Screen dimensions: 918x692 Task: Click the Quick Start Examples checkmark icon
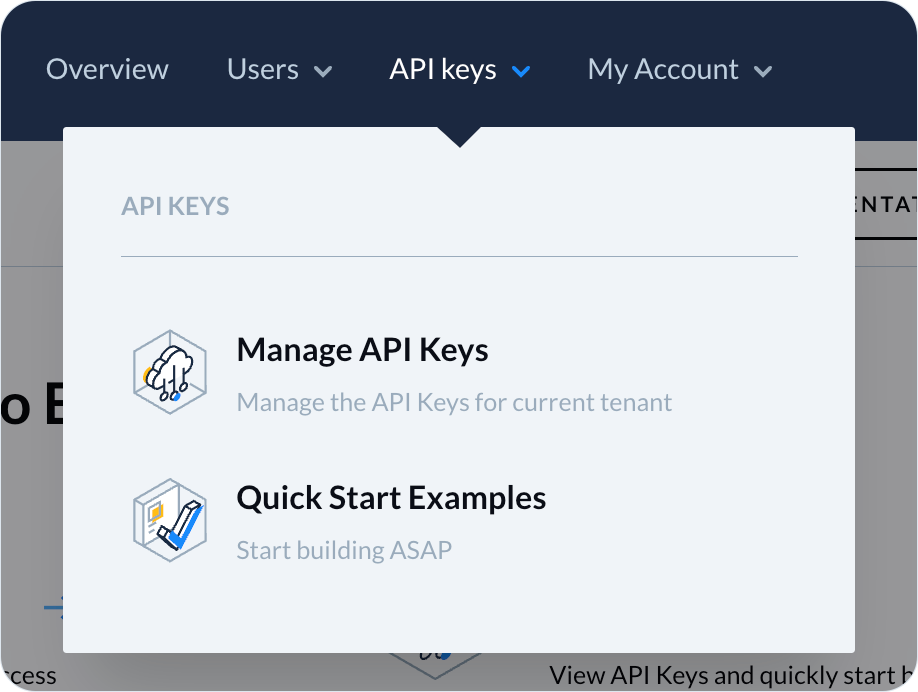(170, 520)
